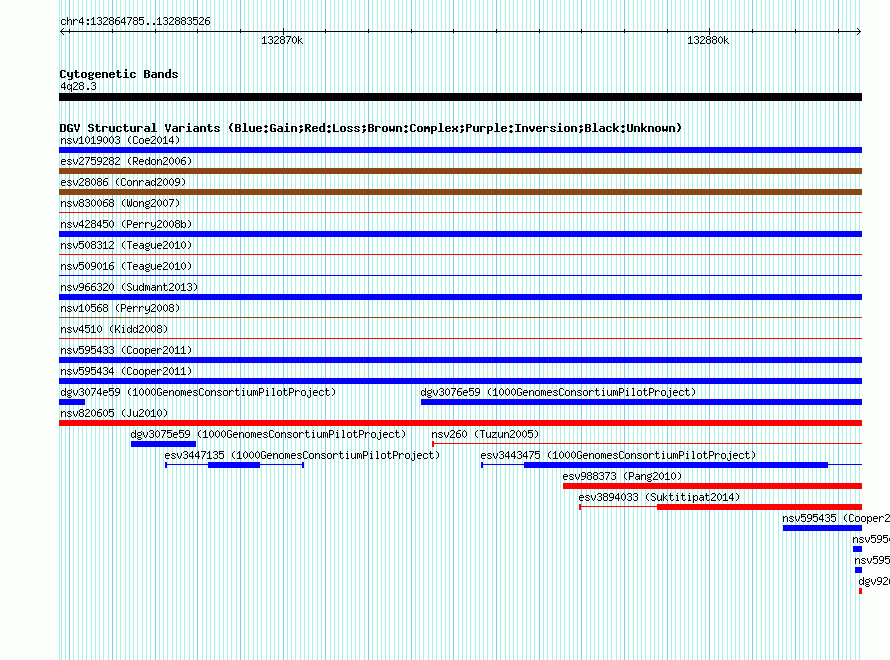The width and height of the screenshot is (890, 660).
Task: Open the nsv595435 Cooper label
Action: click(x=836, y=518)
